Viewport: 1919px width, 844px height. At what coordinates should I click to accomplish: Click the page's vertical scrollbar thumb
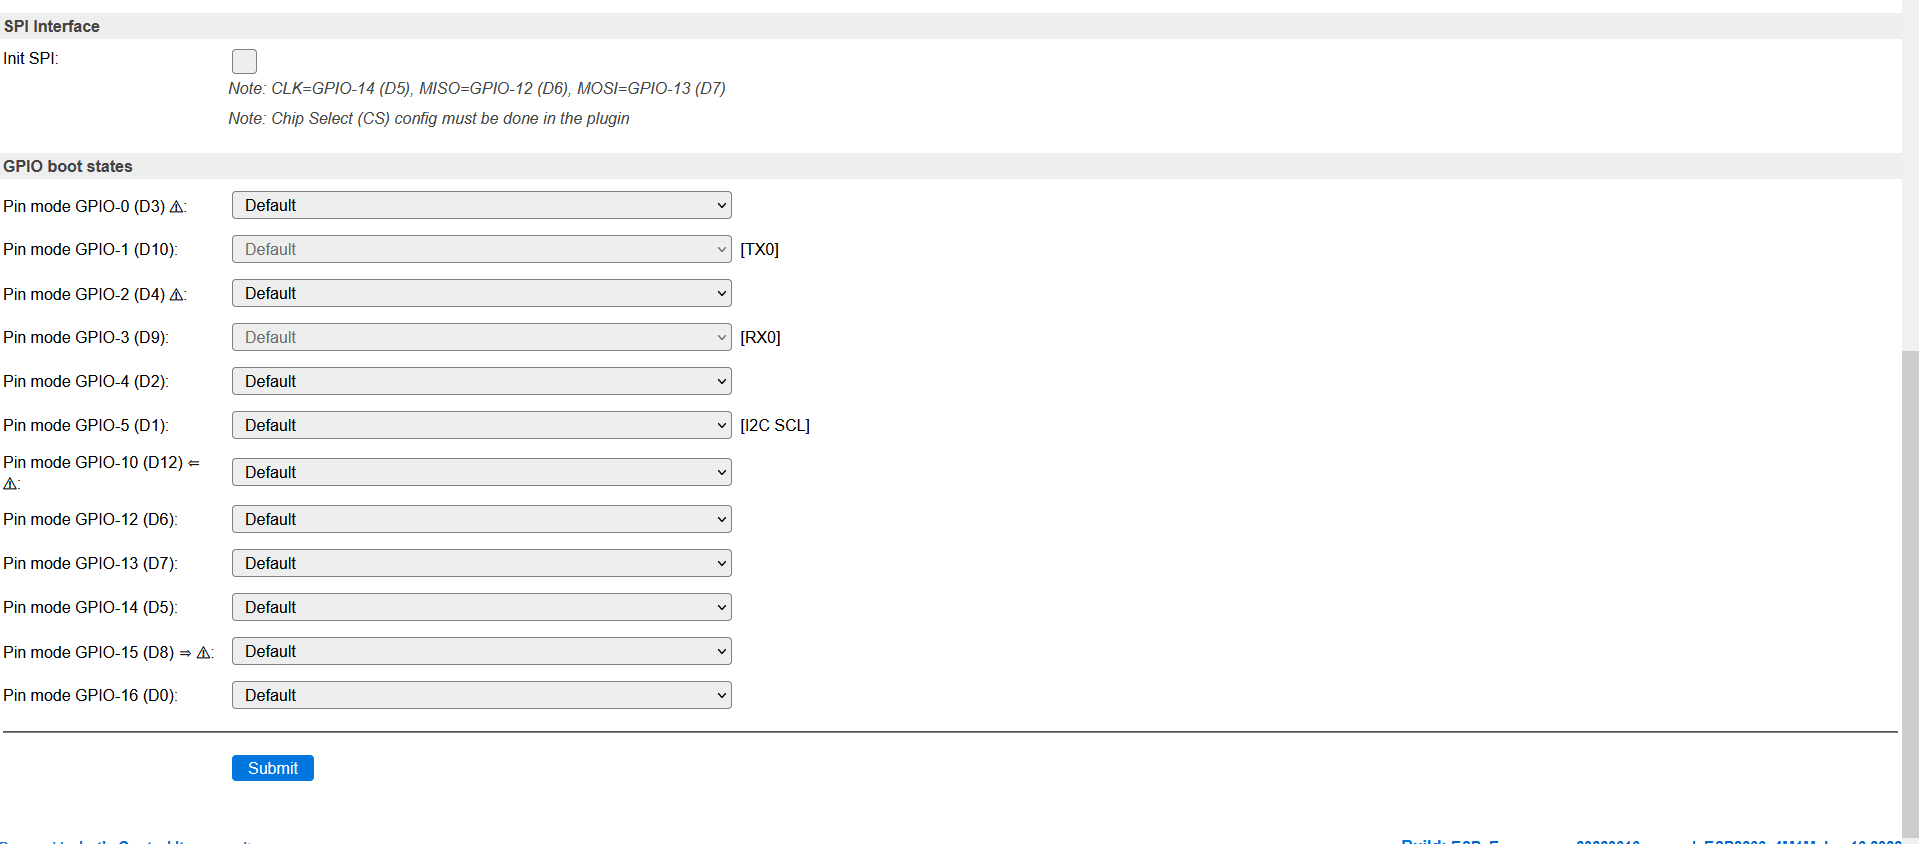tap(1910, 590)
